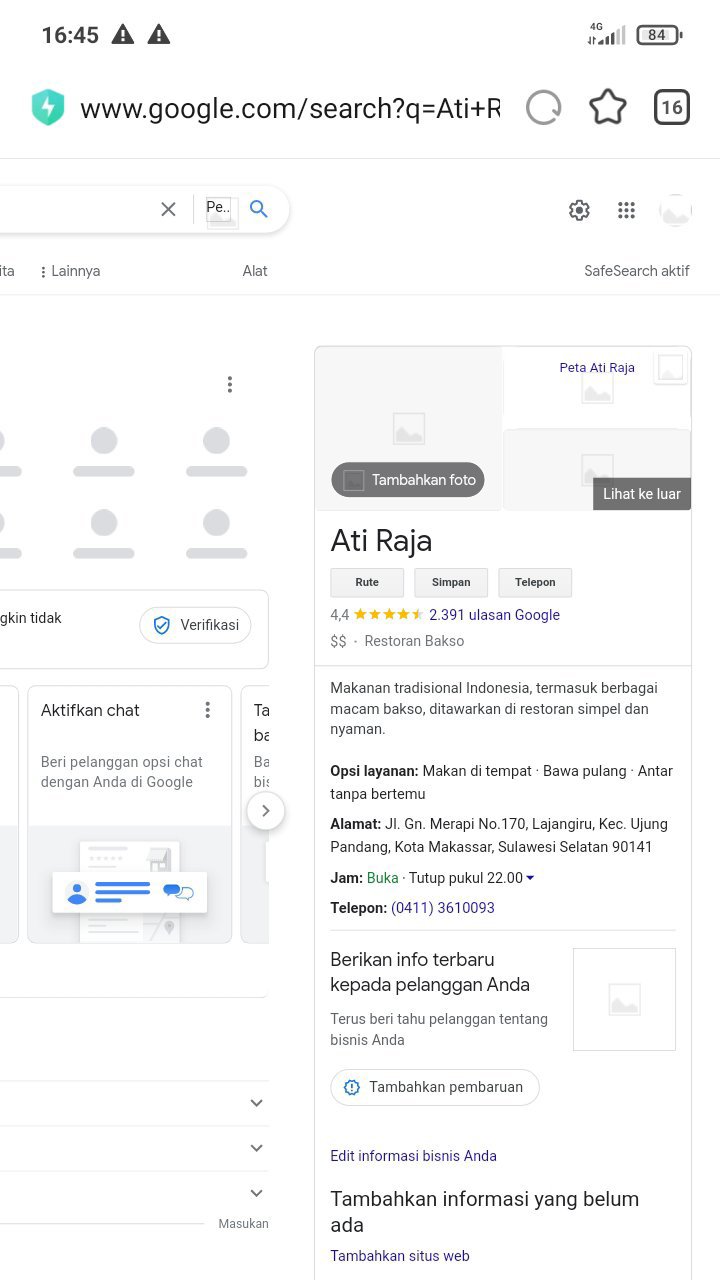Clear the search box with X icon
Screen dimensions: 720x1280
coord(168,209)
